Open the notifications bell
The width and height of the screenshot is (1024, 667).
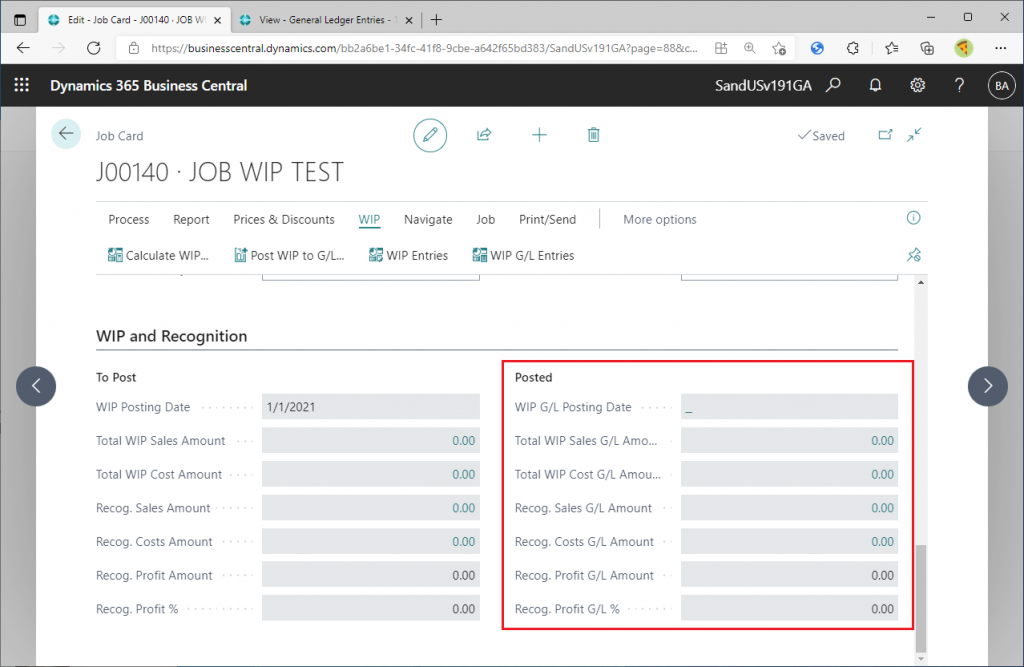tap(875, 85)
